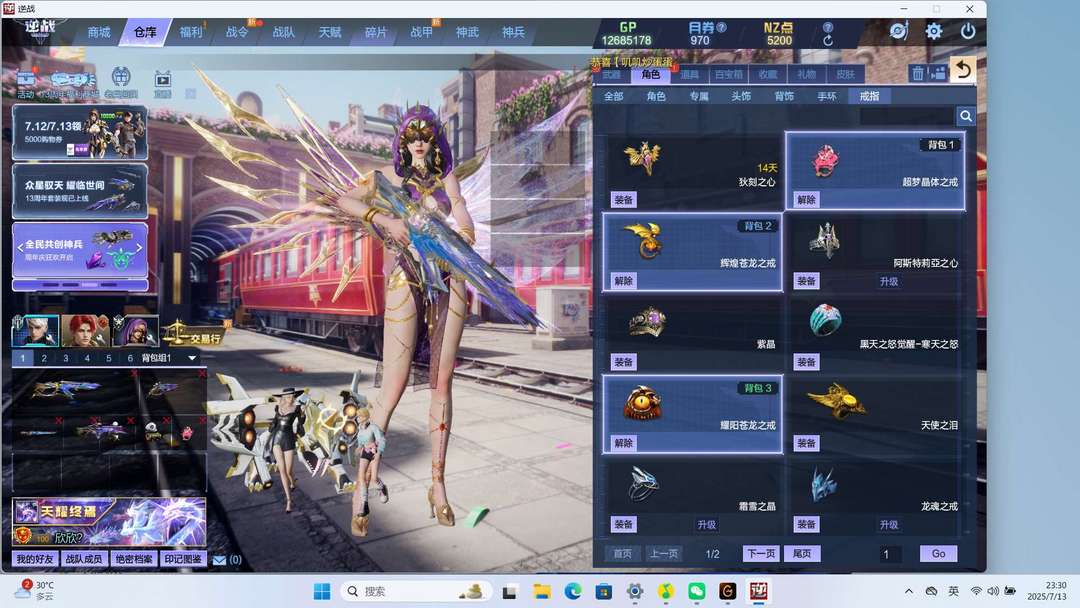
Task: Open the 战令 battle pass tab
Action: [x=237, y=32]
